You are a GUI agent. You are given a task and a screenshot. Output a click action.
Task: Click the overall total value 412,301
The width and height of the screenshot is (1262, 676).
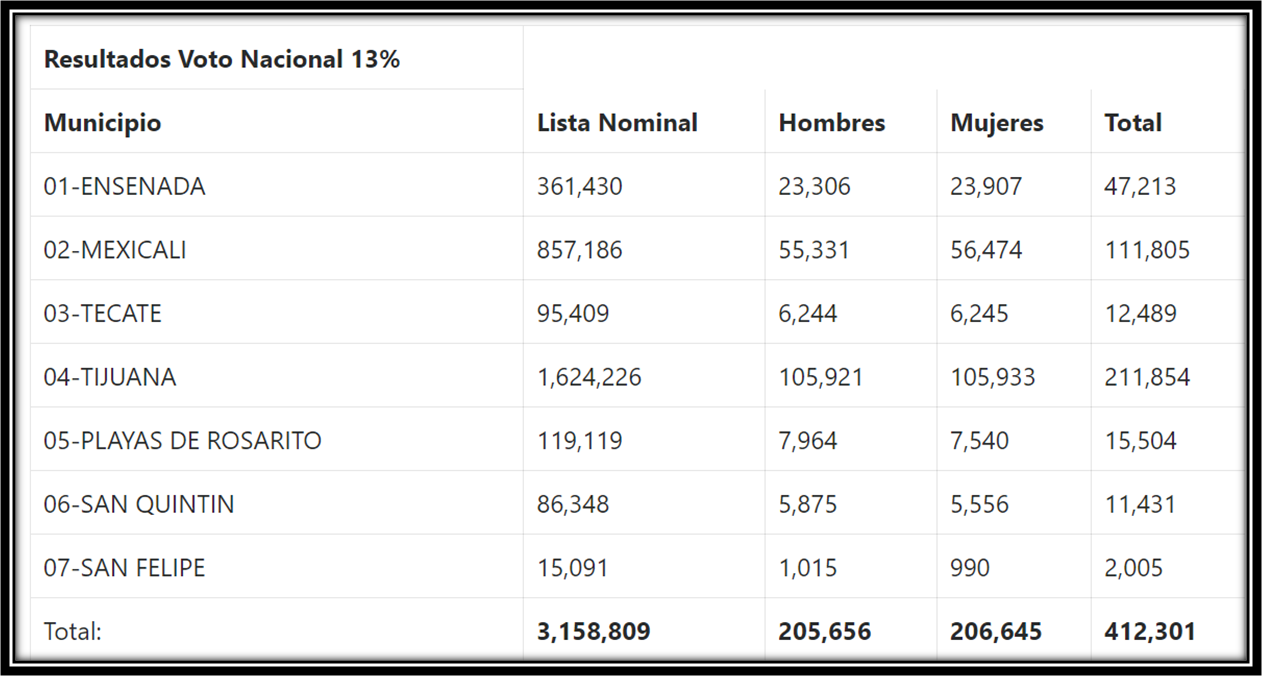pyautogui.click(x=1149, y=632)
